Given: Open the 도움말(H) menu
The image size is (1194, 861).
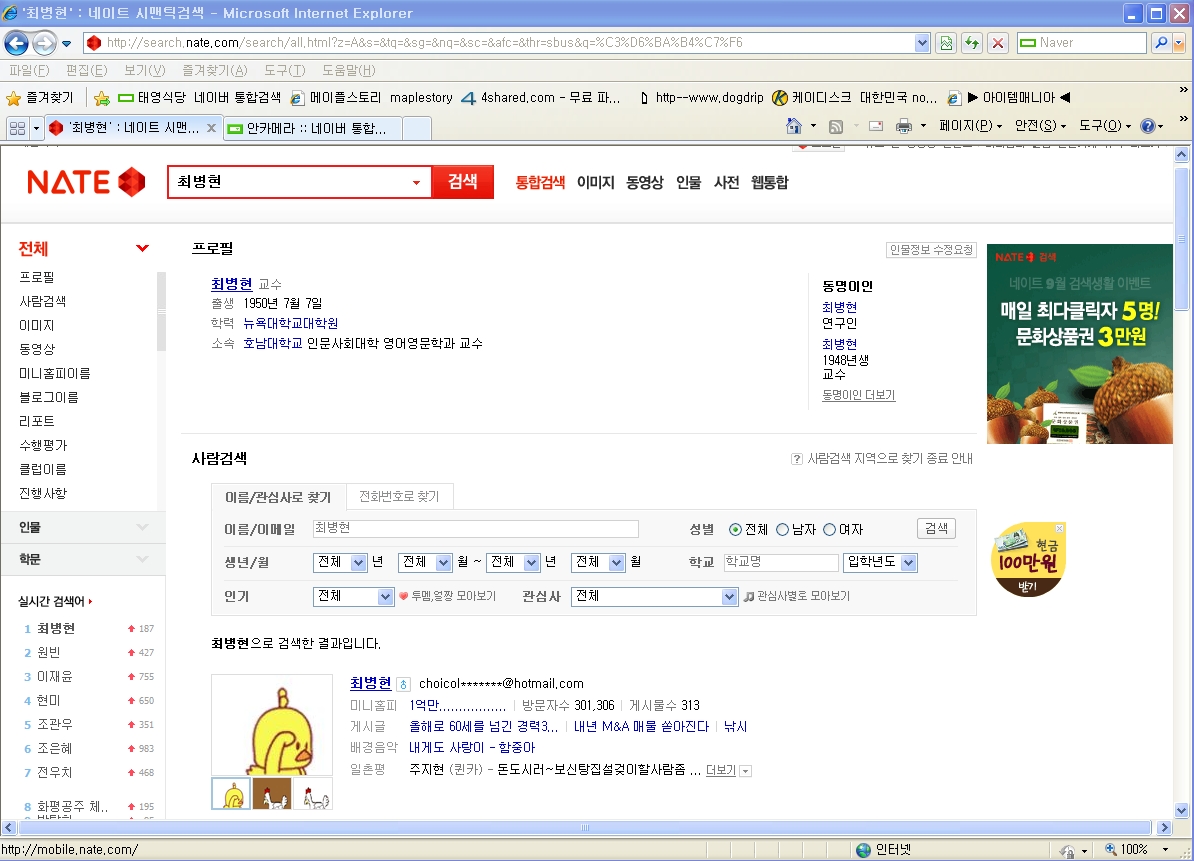Looking at the screenshot, I should click(349, 71).
